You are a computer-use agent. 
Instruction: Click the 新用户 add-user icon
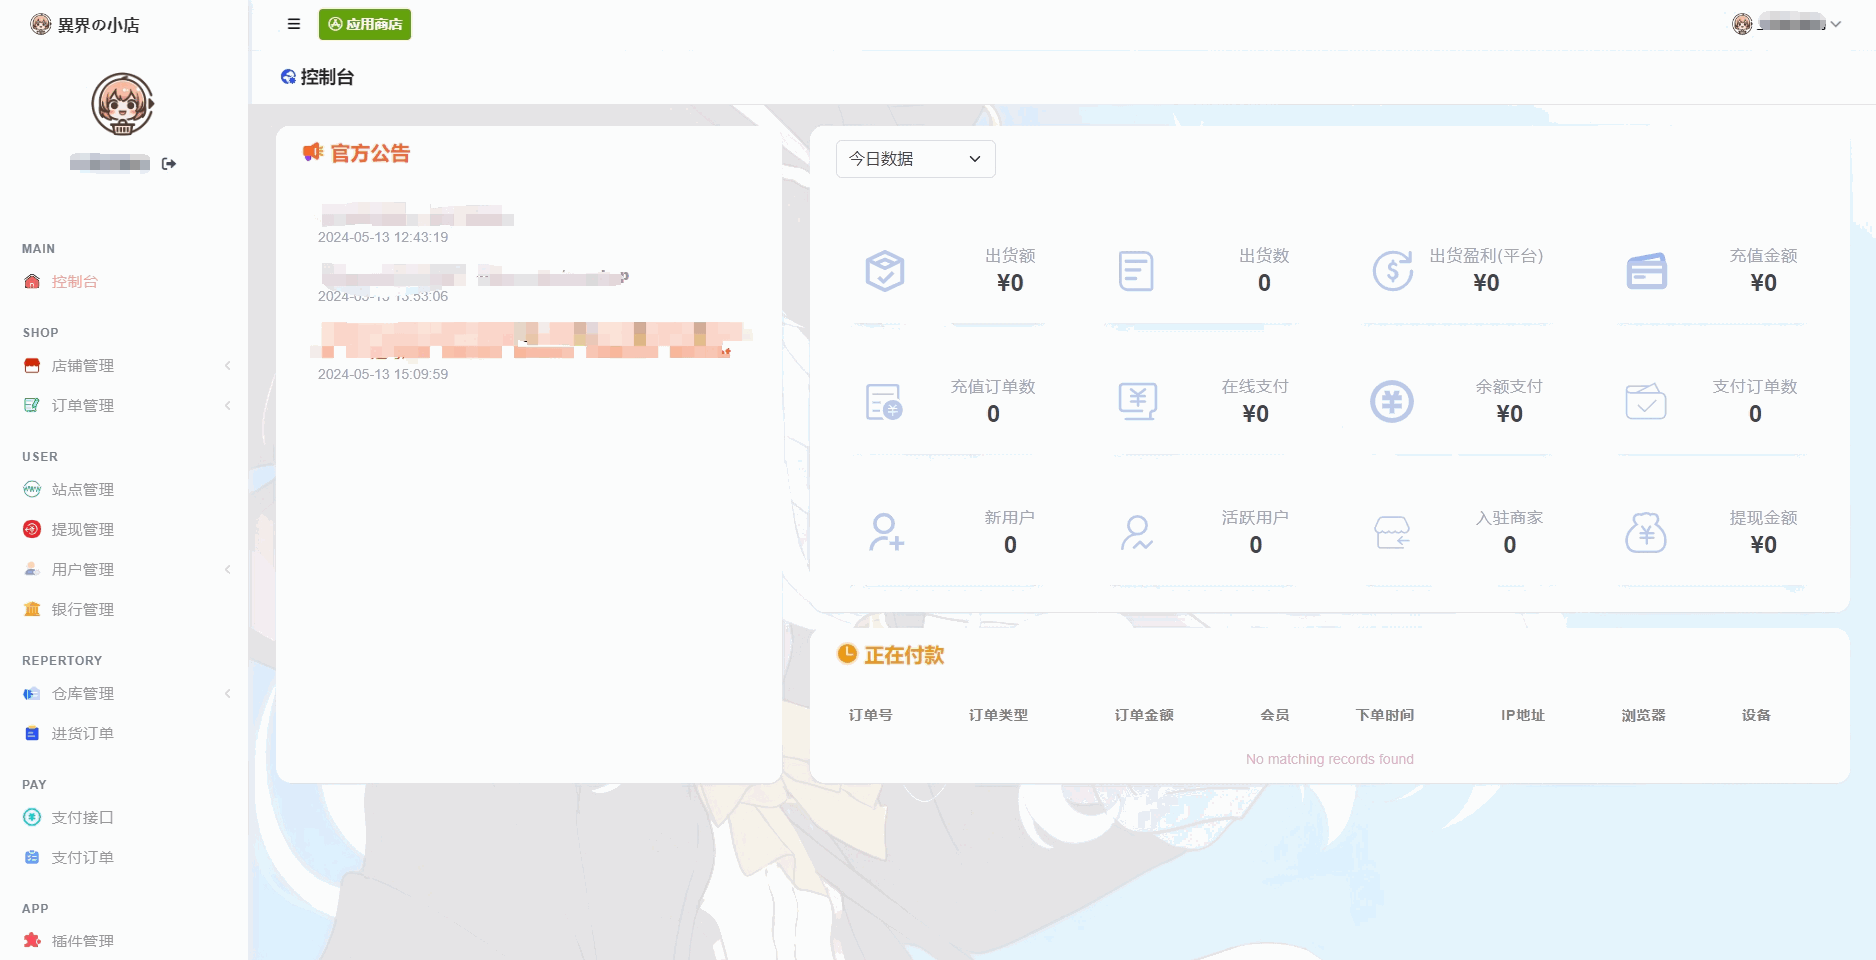pyautogui.click(x=885, y=533)
